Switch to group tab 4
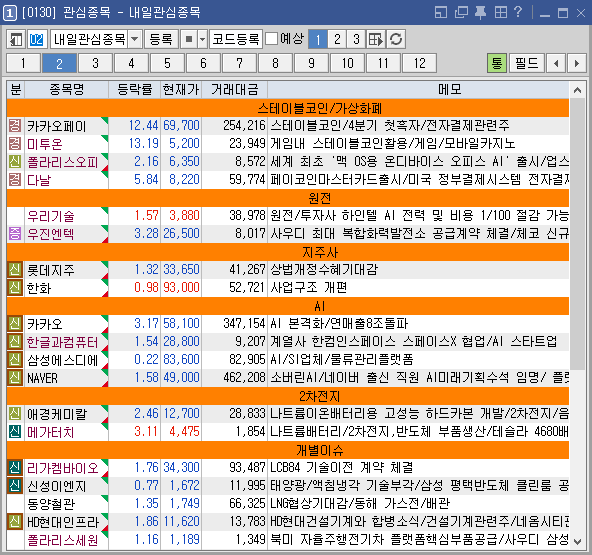 (131, 63)
